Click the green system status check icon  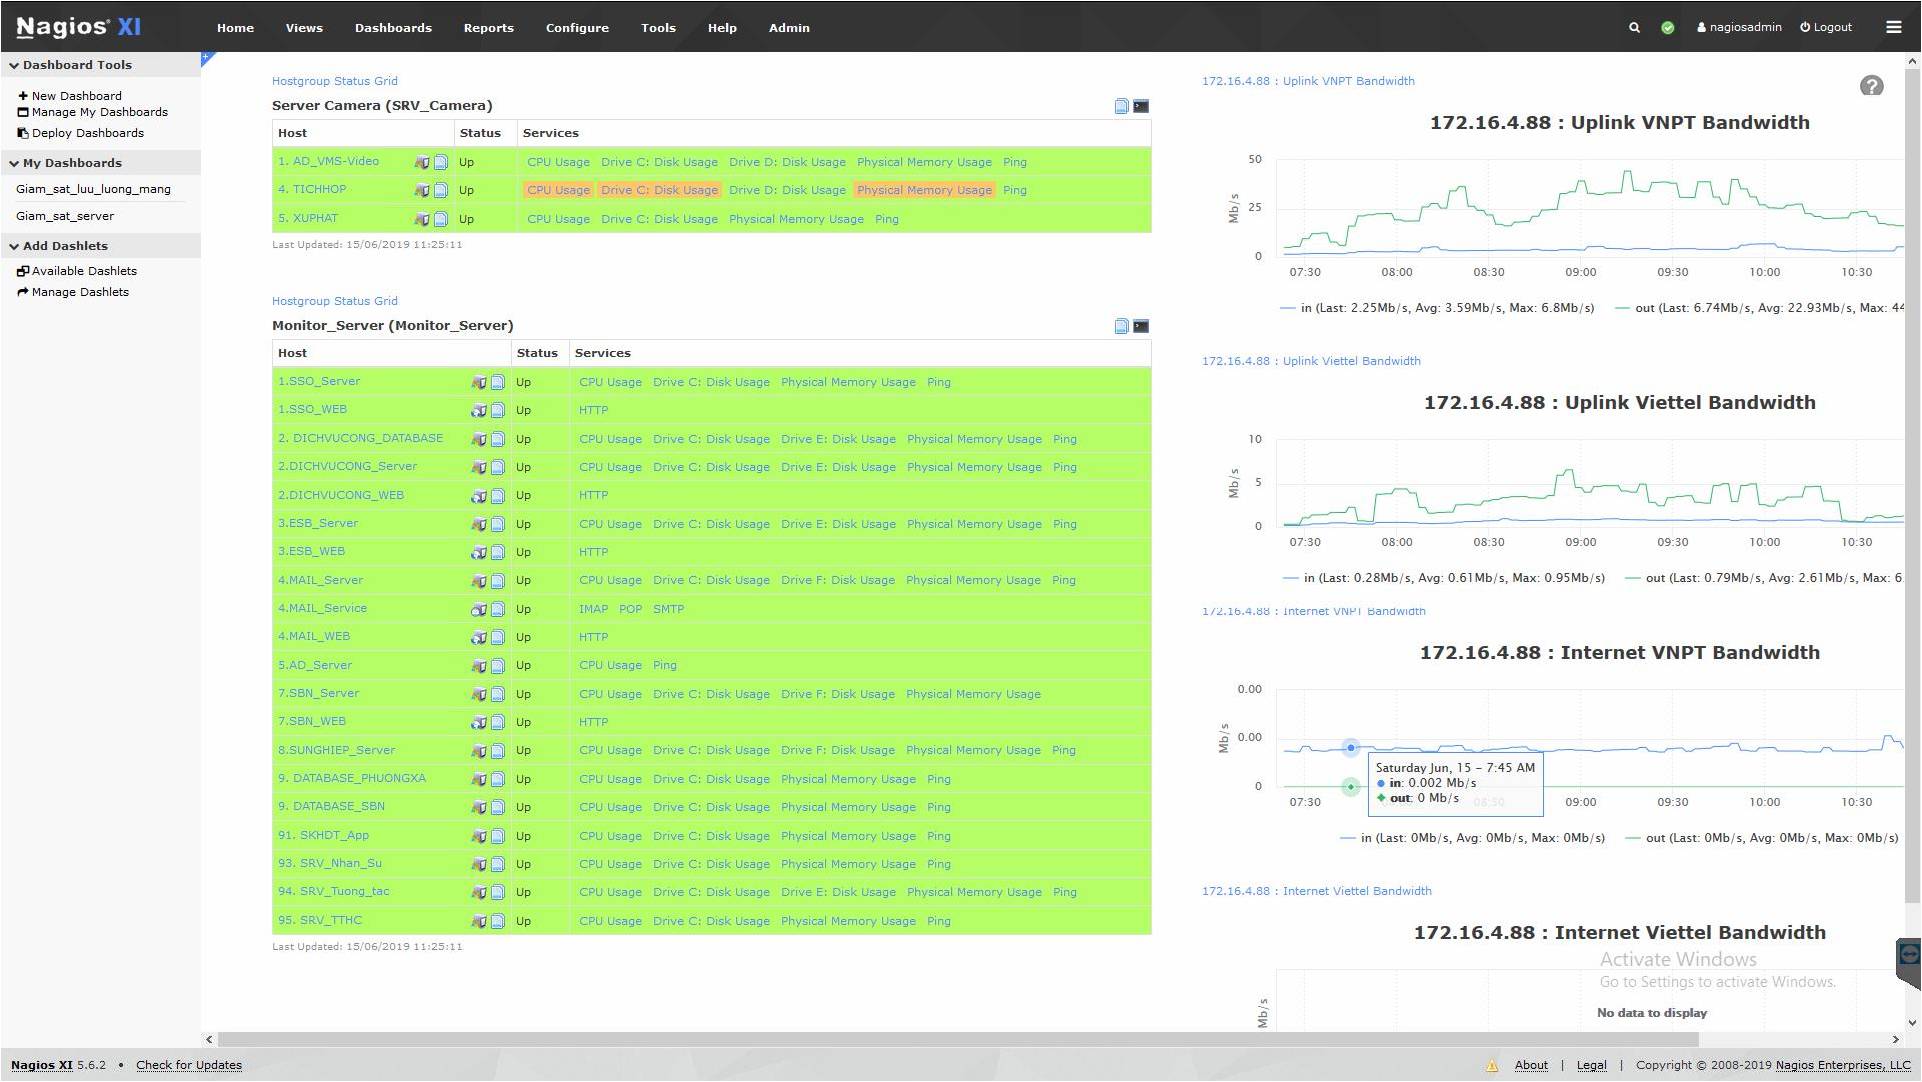1667,28
